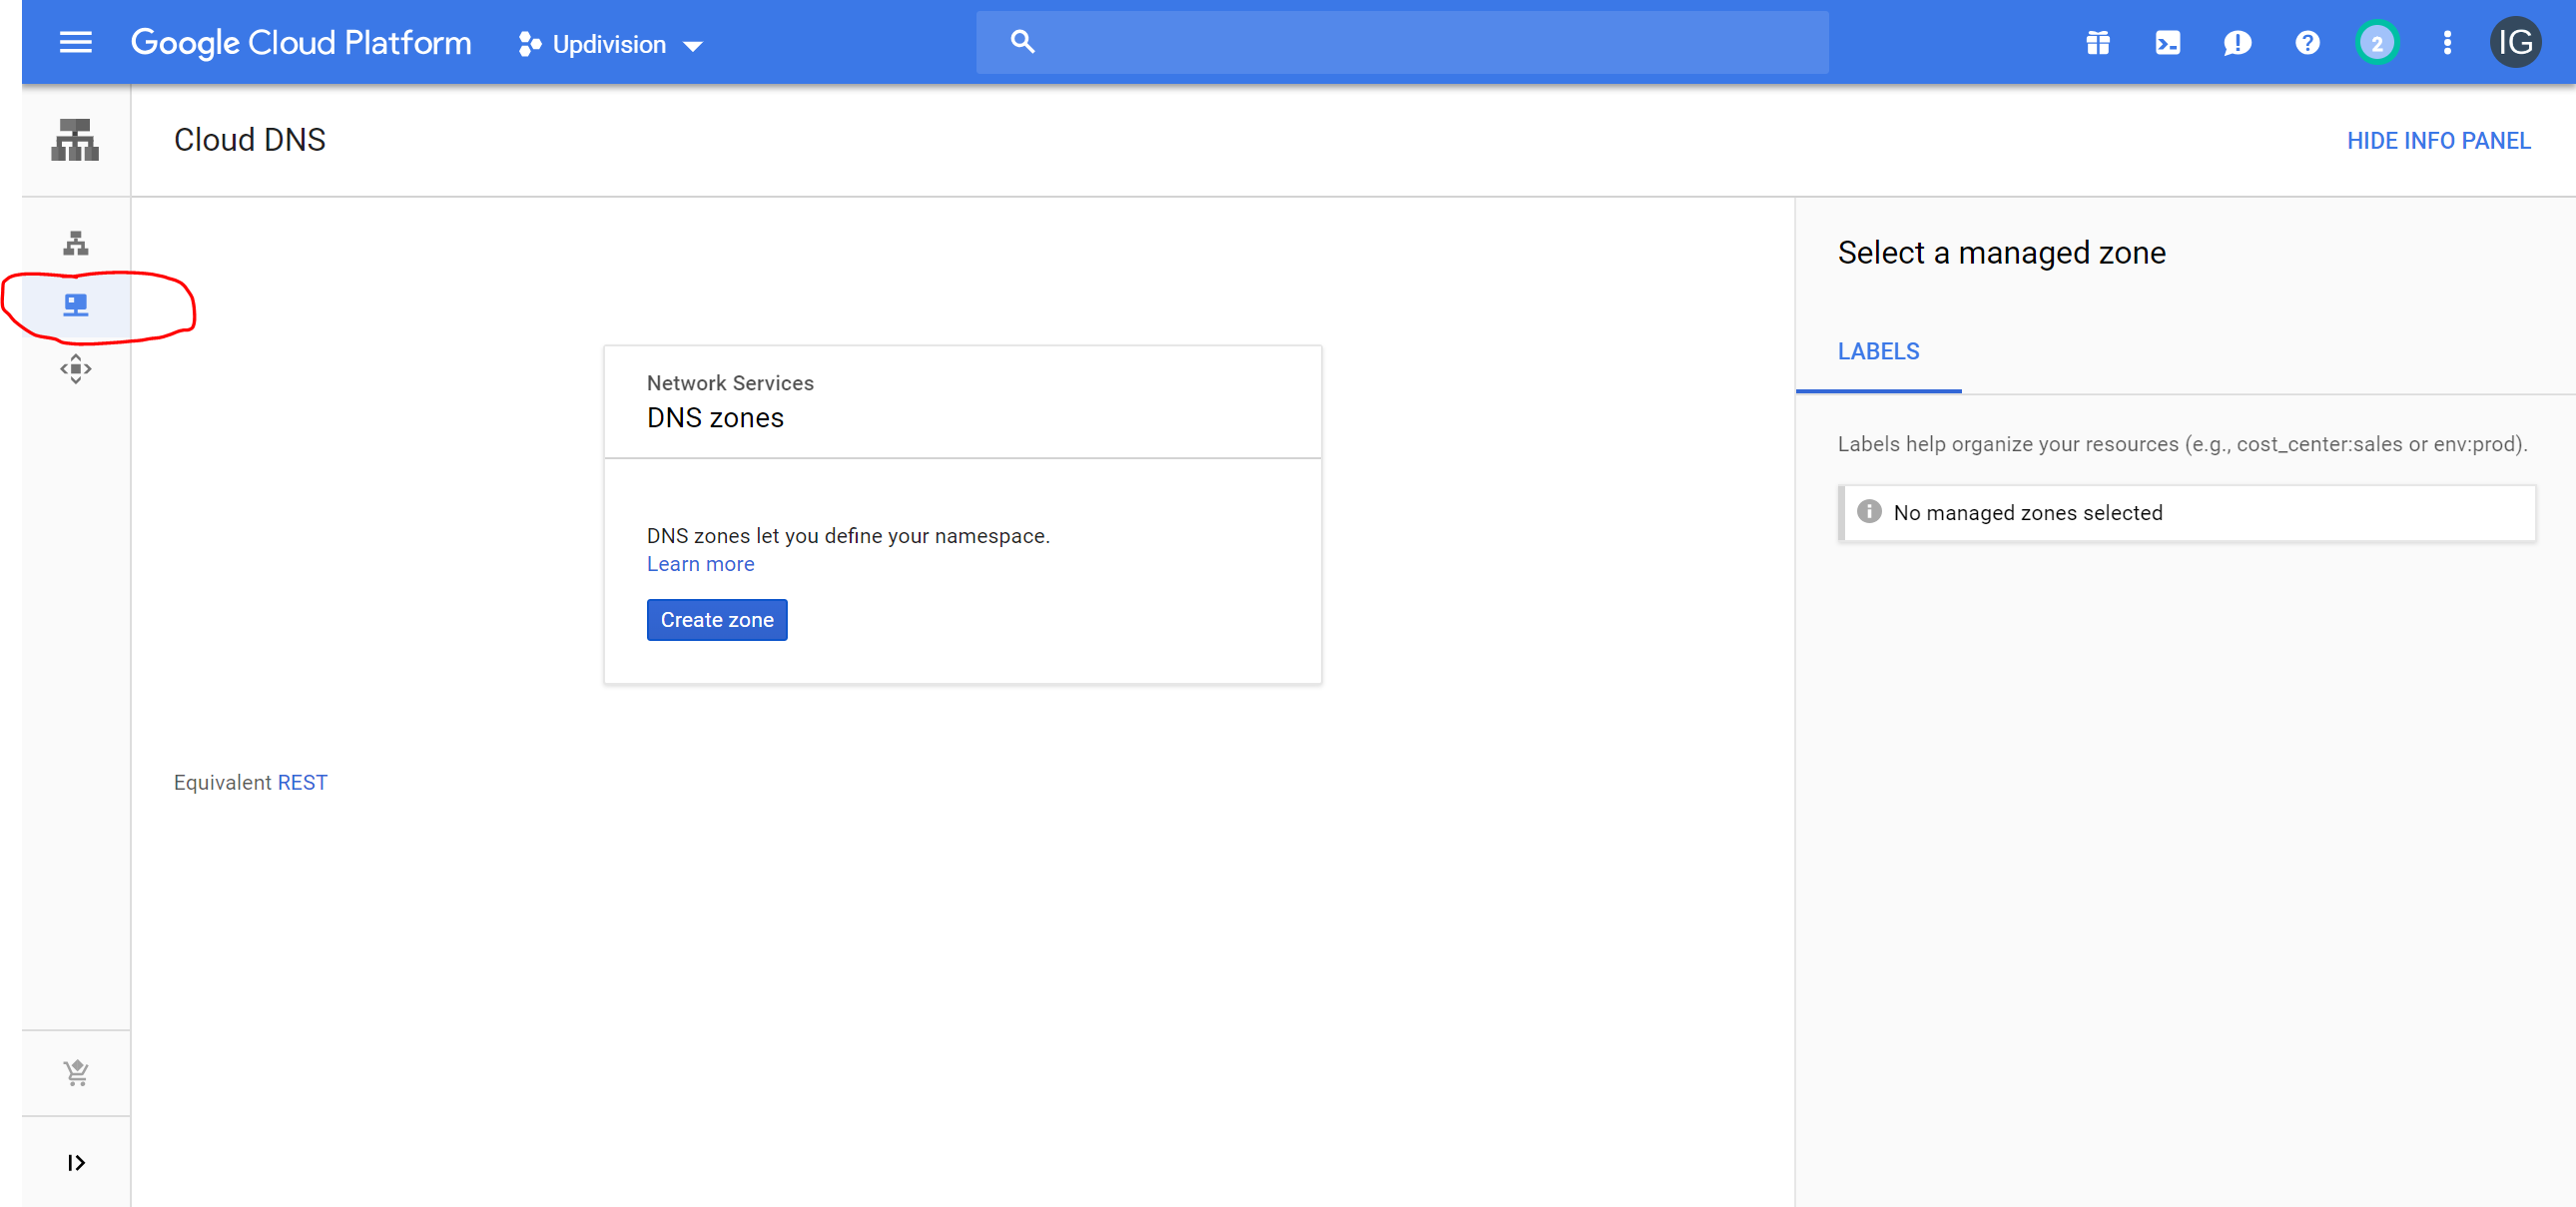Screen dimensions: 2576x1207
Task: Open the three-dot settings menu
Action: click(2447, 43)
